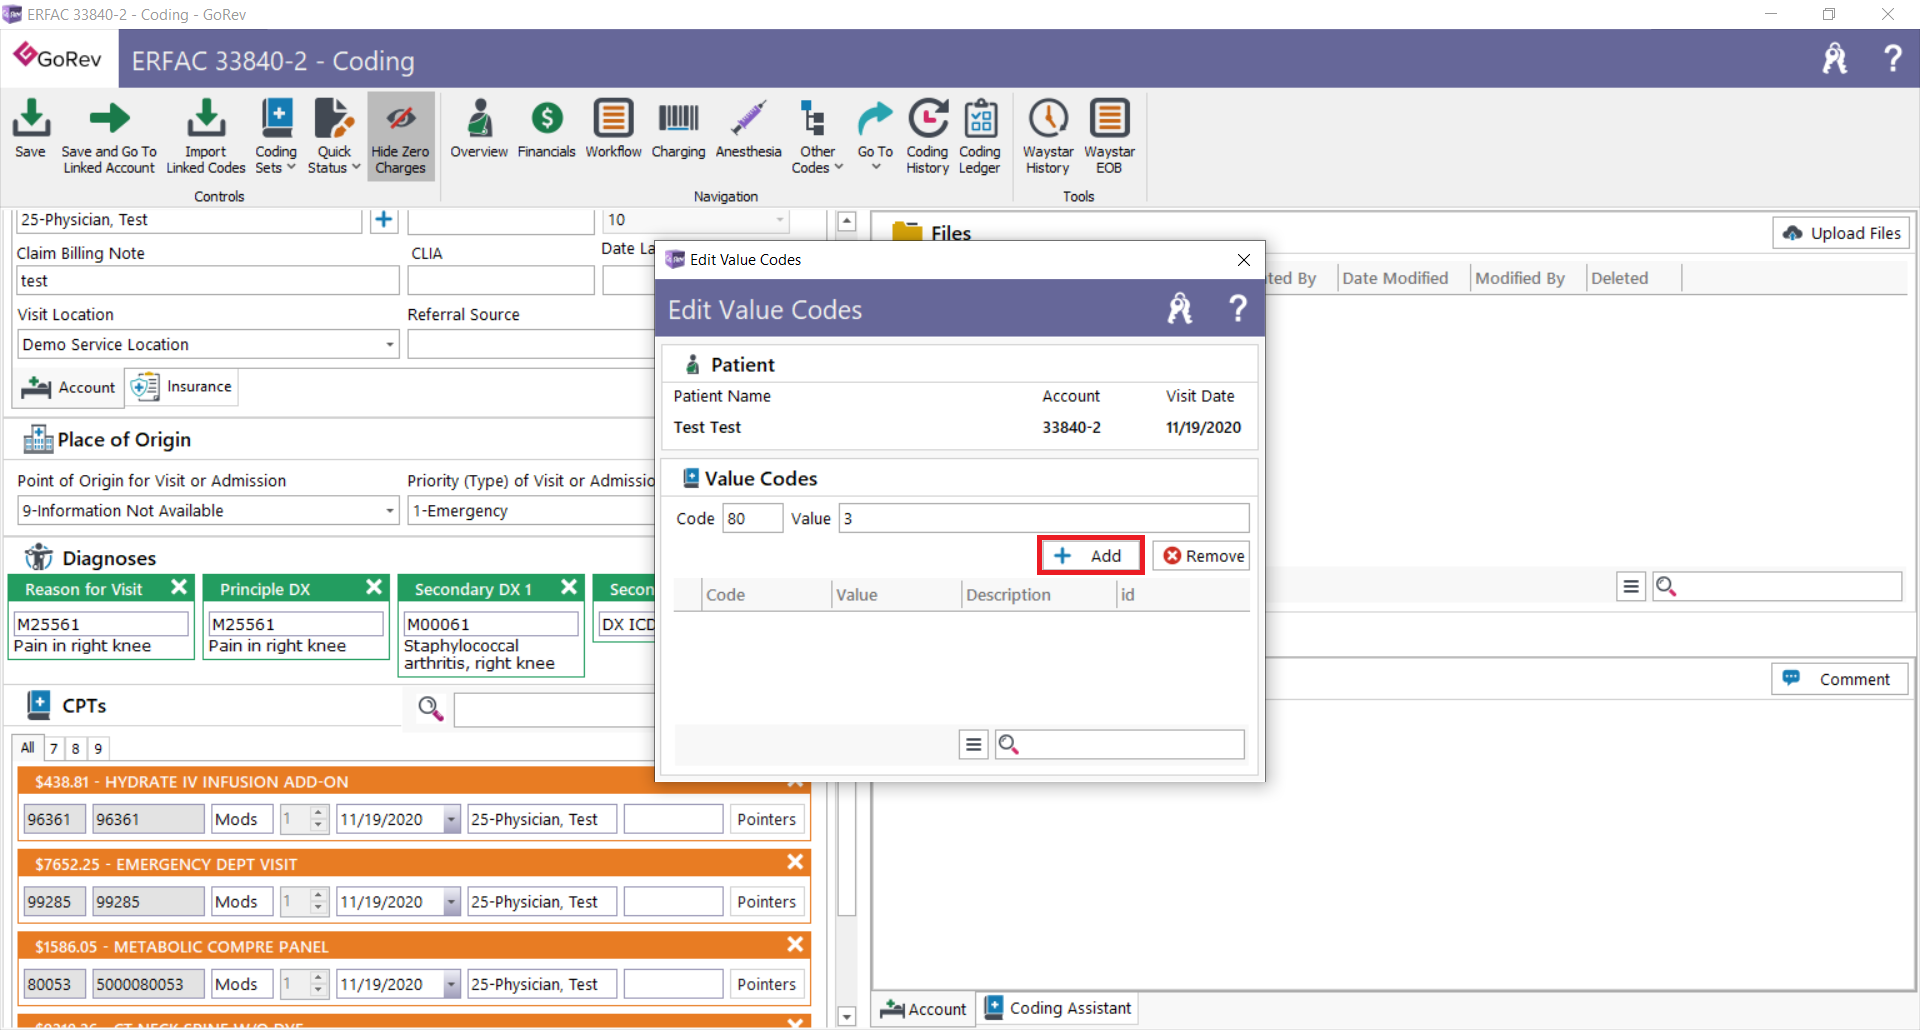This screenshot has width=1920, height=1030.
Task: Select the All CPT tab
Action: click(27, 747)
